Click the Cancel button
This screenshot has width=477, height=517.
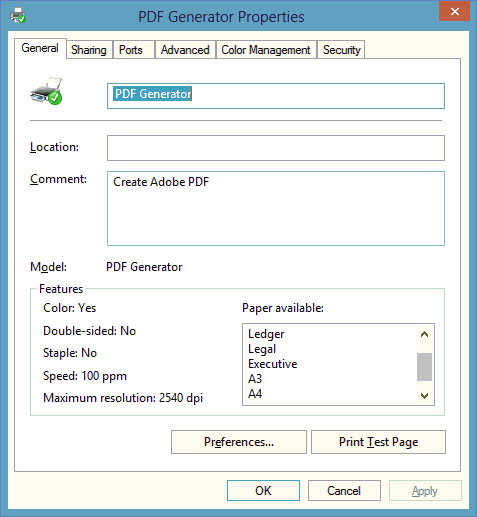344,491
